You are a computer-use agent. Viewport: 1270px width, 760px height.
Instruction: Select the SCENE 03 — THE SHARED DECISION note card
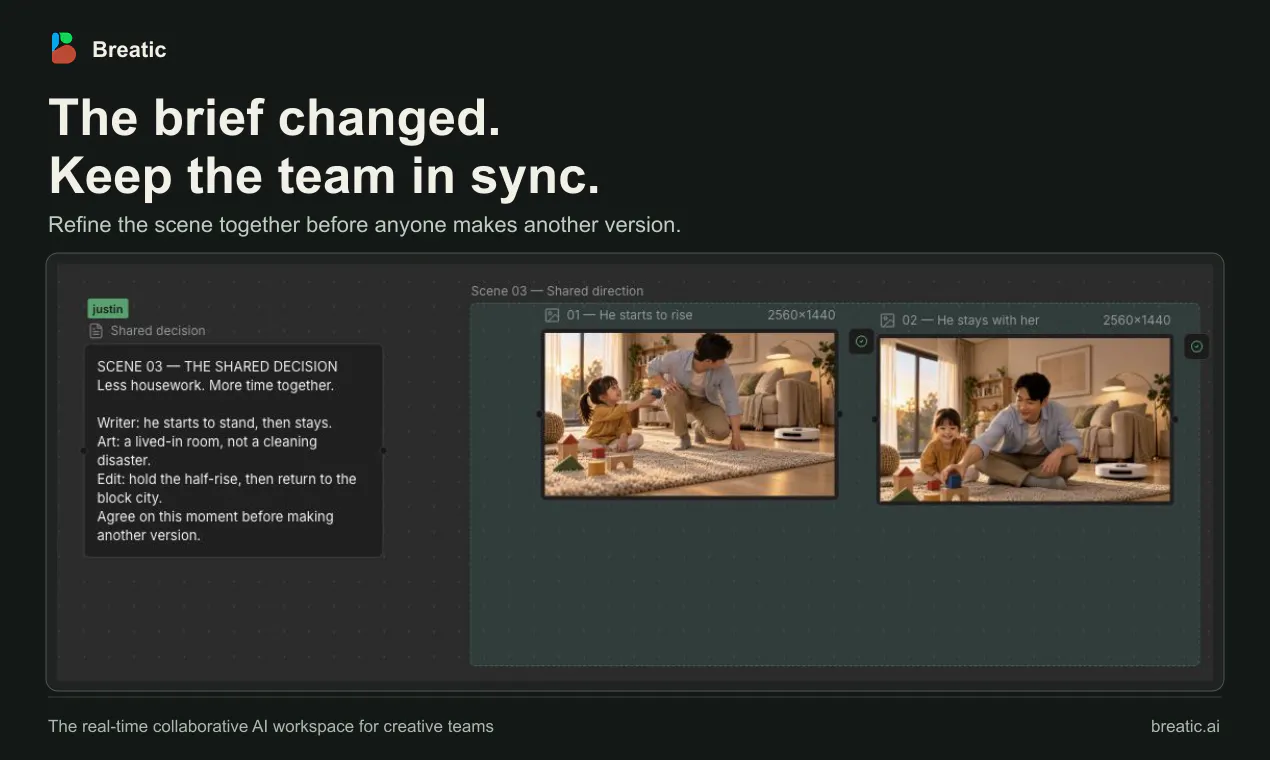(x=233, y=451)
